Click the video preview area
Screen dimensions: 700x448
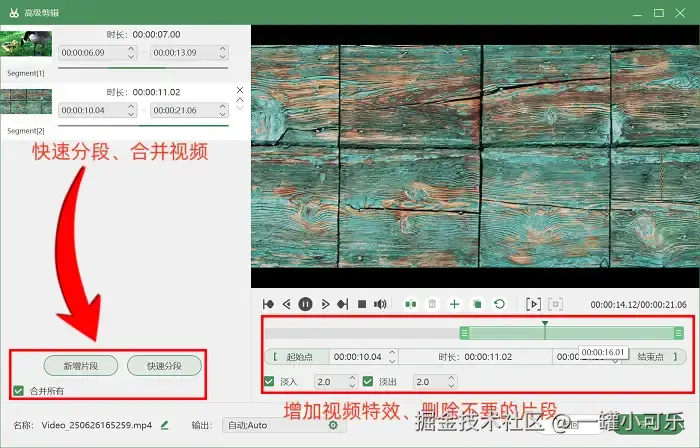pos(475,156)
